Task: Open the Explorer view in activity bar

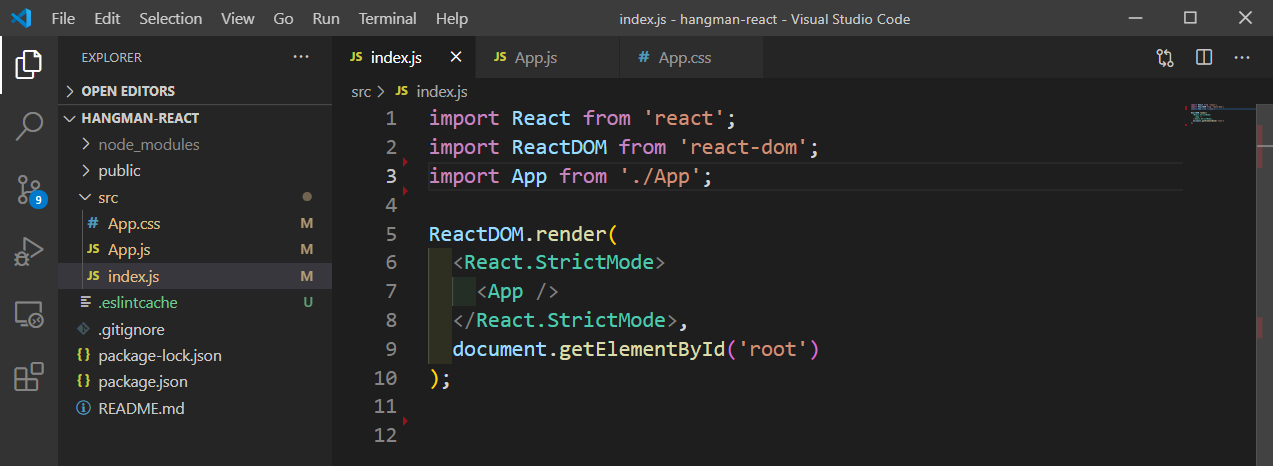Action: [x=28, y=64]
